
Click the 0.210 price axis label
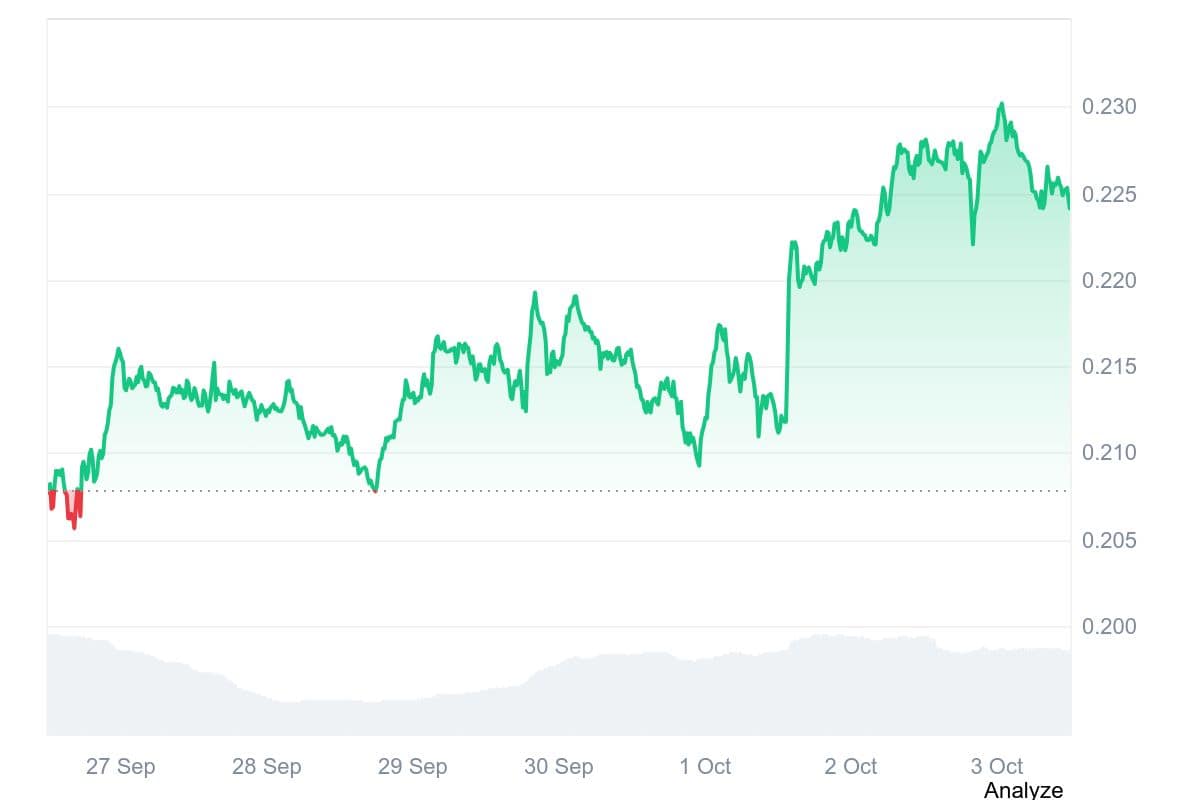tap(1109, 453)
